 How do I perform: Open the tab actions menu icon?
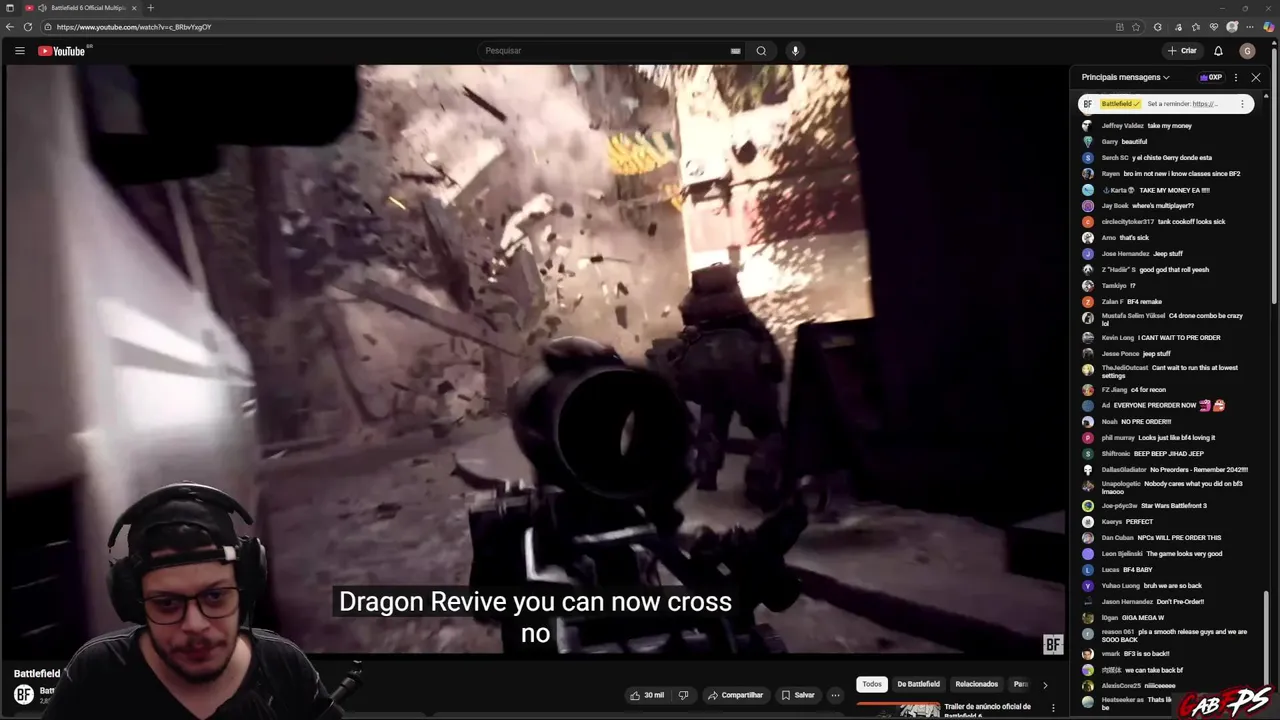coord(9,8)
